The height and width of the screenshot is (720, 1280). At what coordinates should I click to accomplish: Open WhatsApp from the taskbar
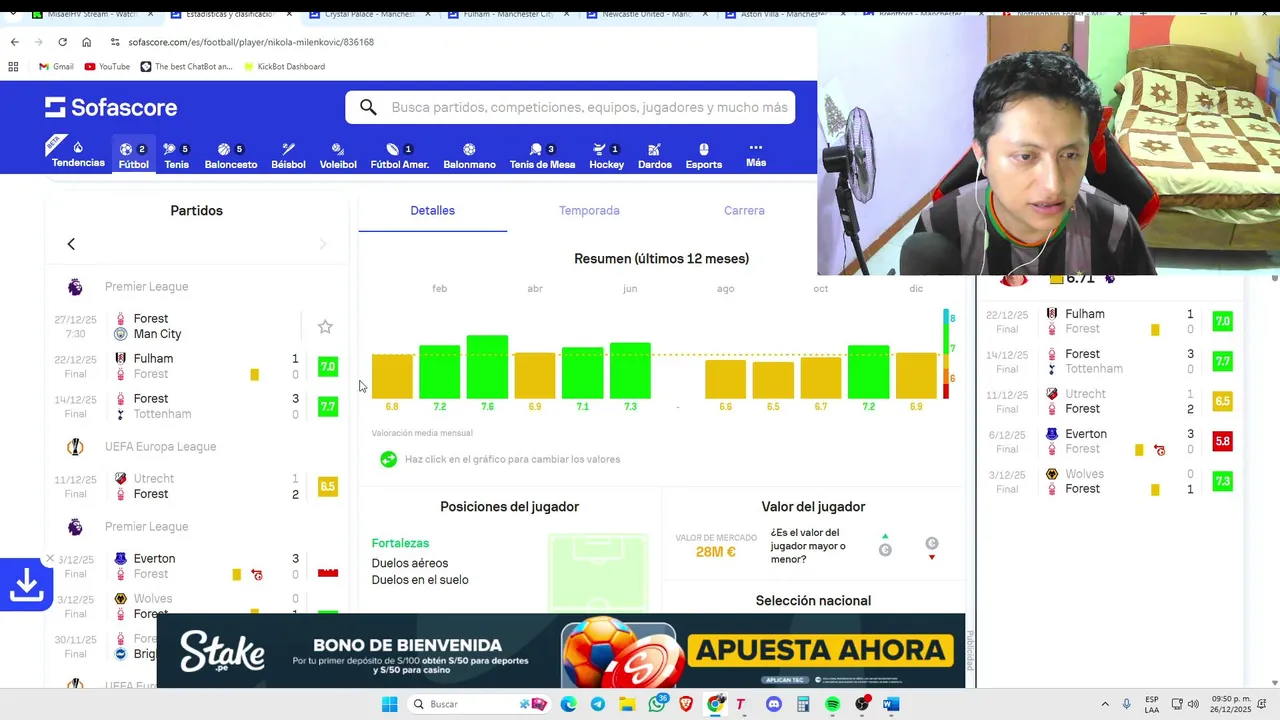[x=656, y=704]
